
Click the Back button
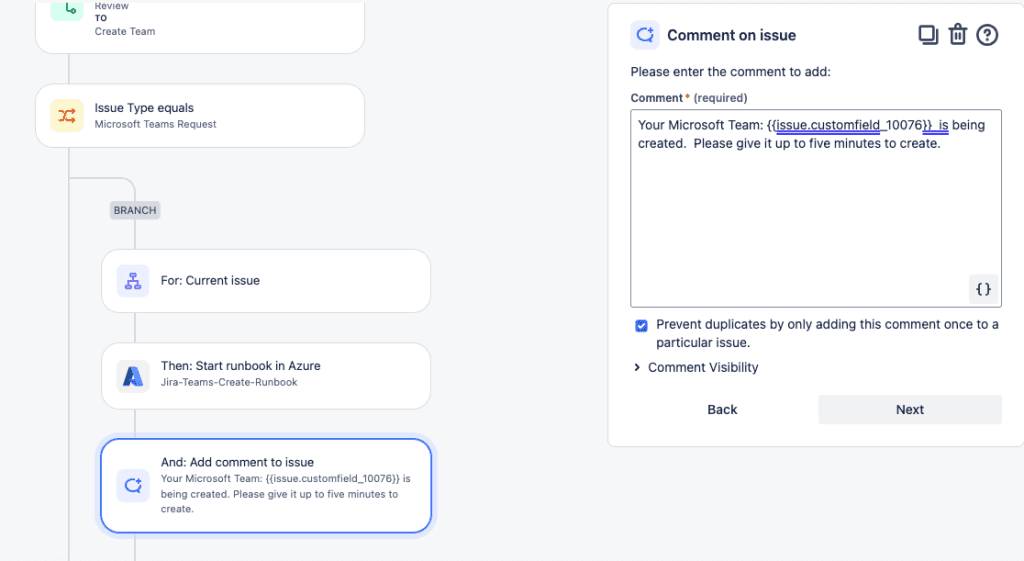pyautogui.click(x=722, y=410)
